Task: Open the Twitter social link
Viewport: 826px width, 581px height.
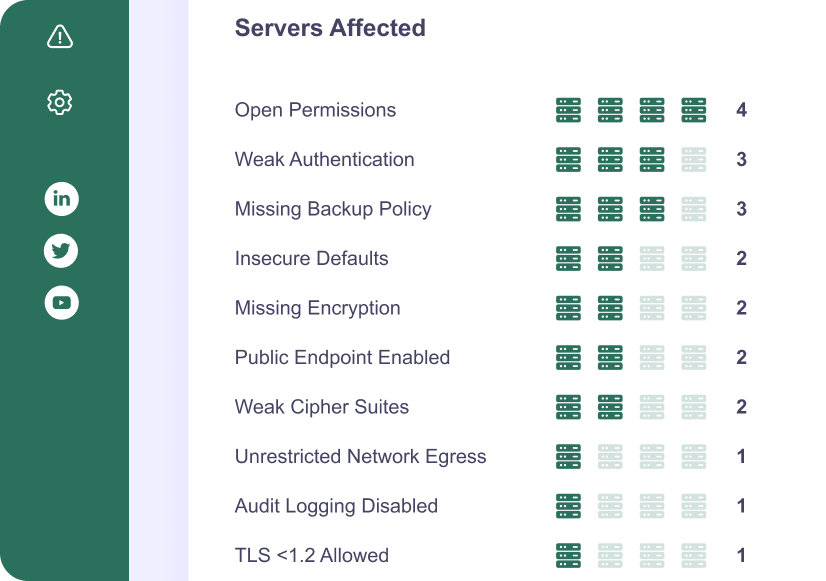Action: pyautogui.click(x=61, y=250)
